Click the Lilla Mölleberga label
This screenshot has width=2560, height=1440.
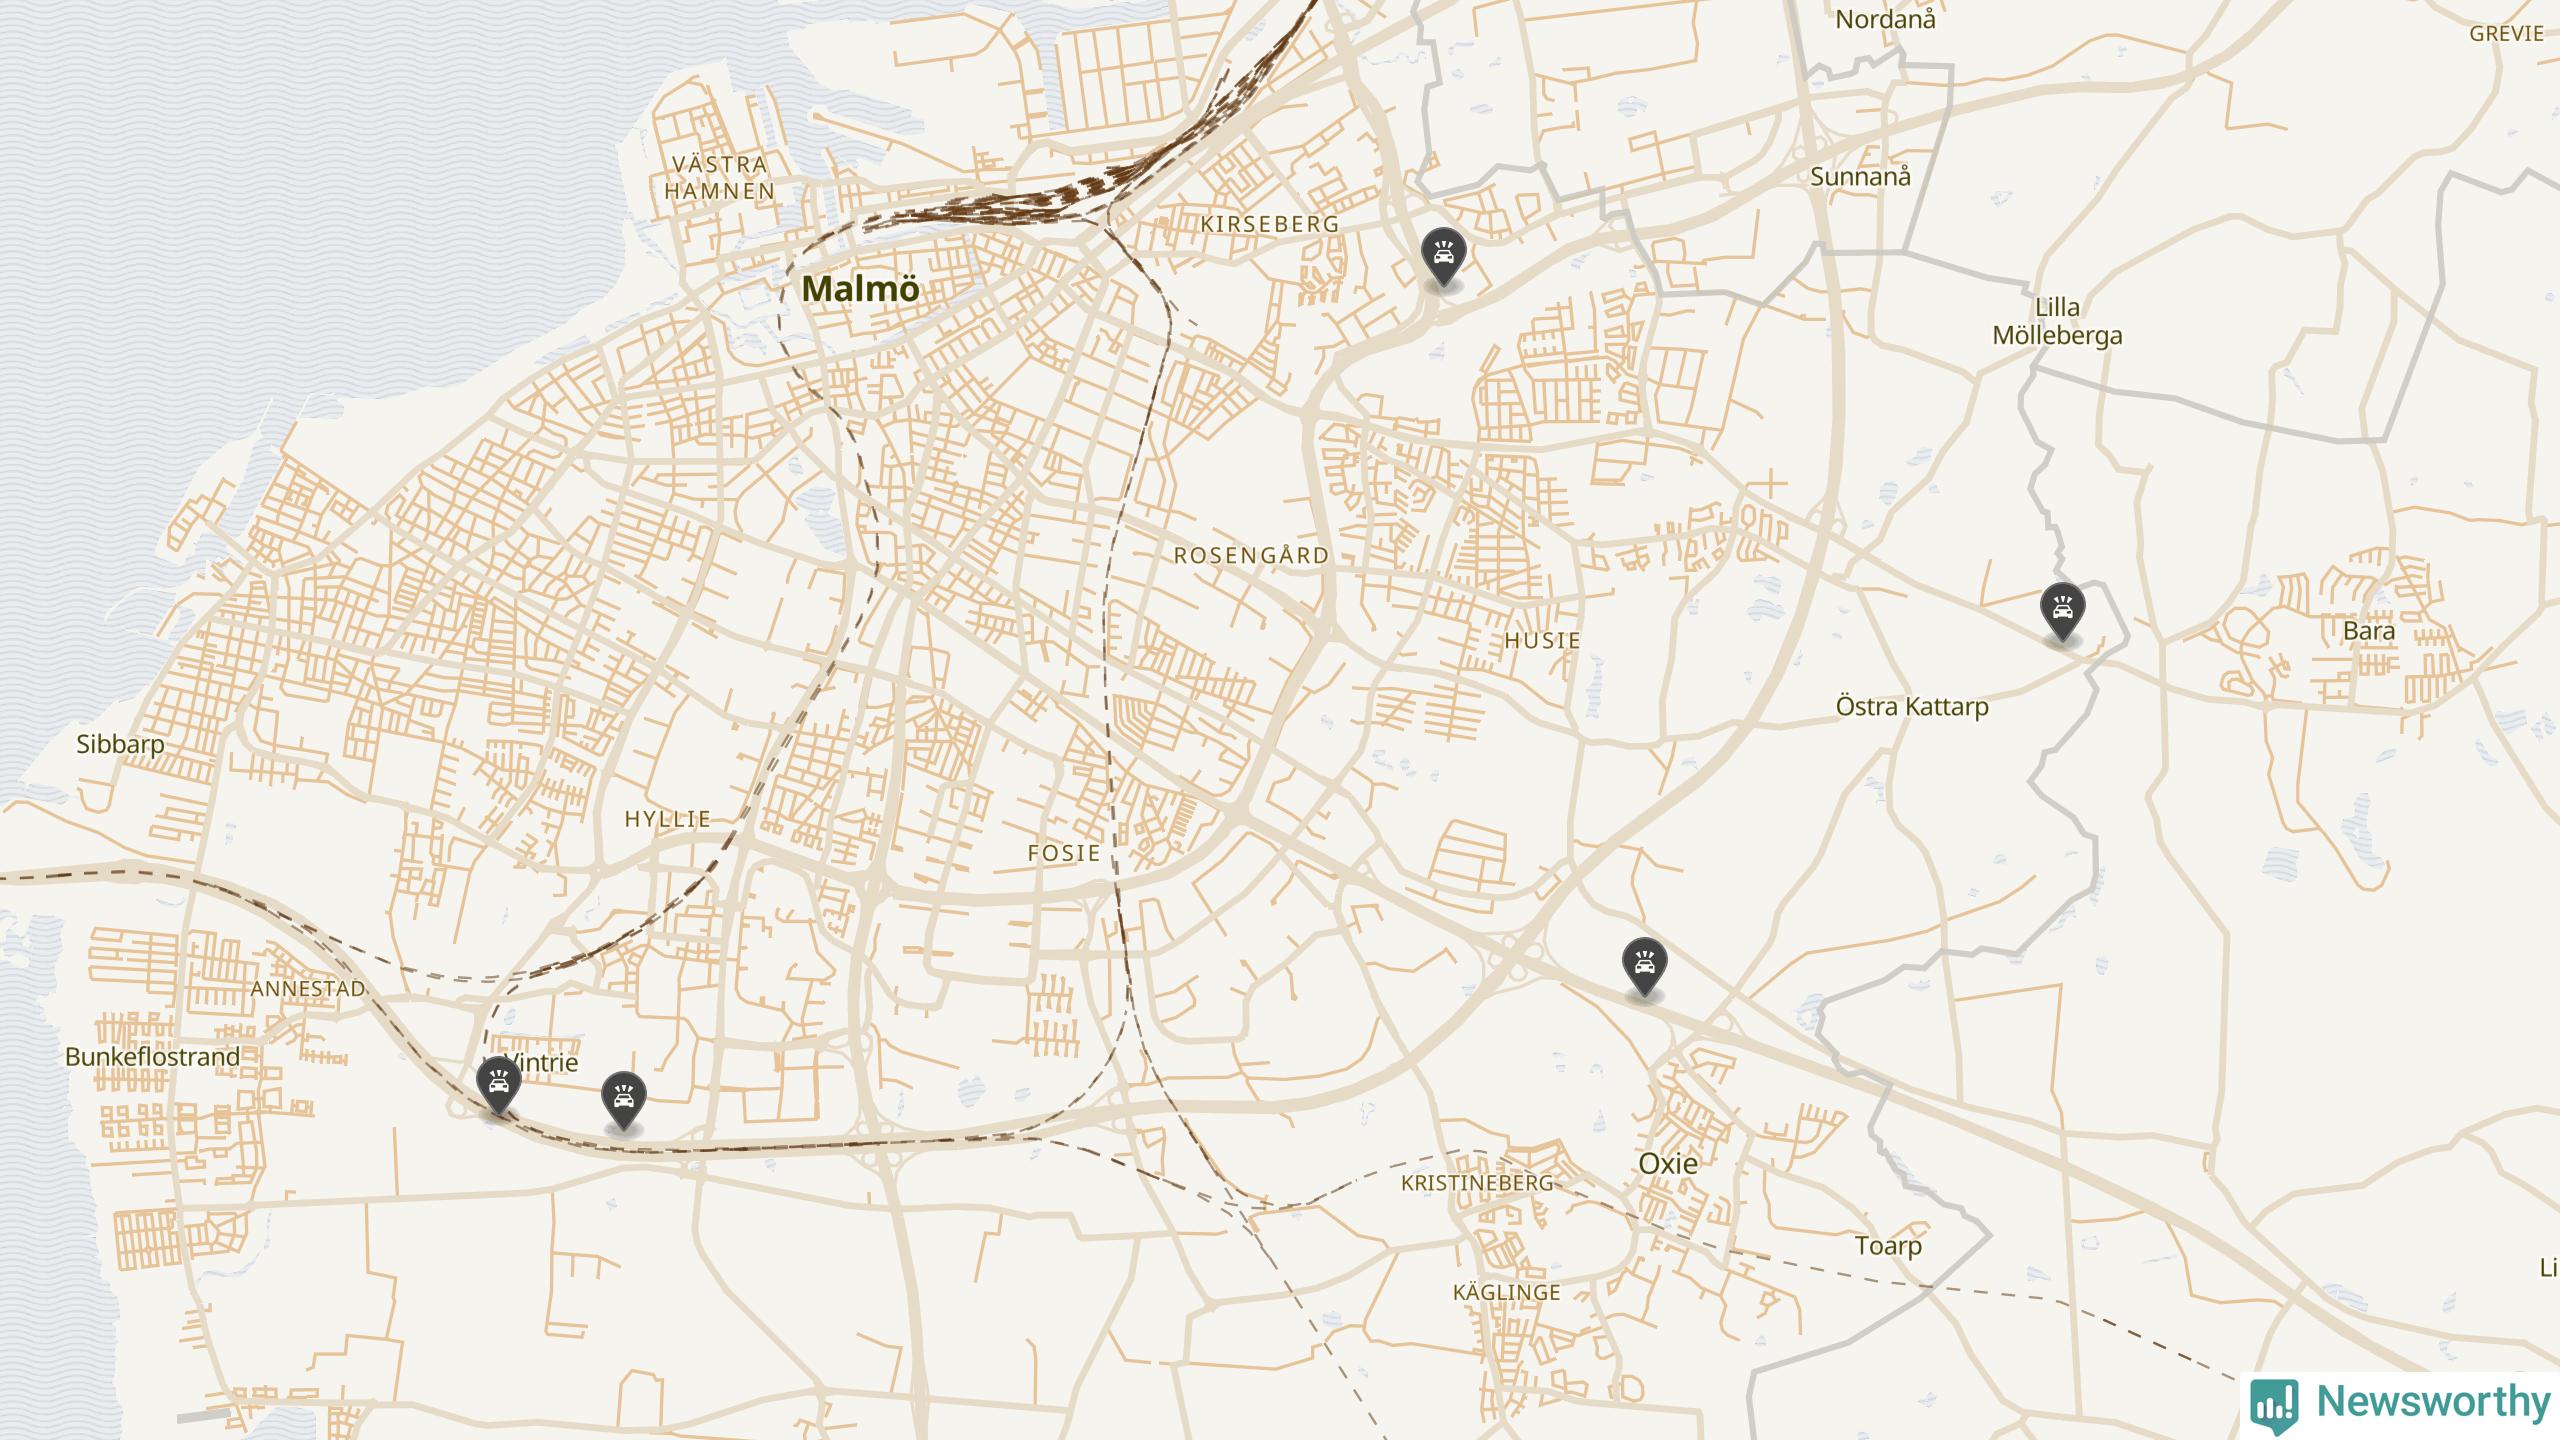[x=2057, y=321]
